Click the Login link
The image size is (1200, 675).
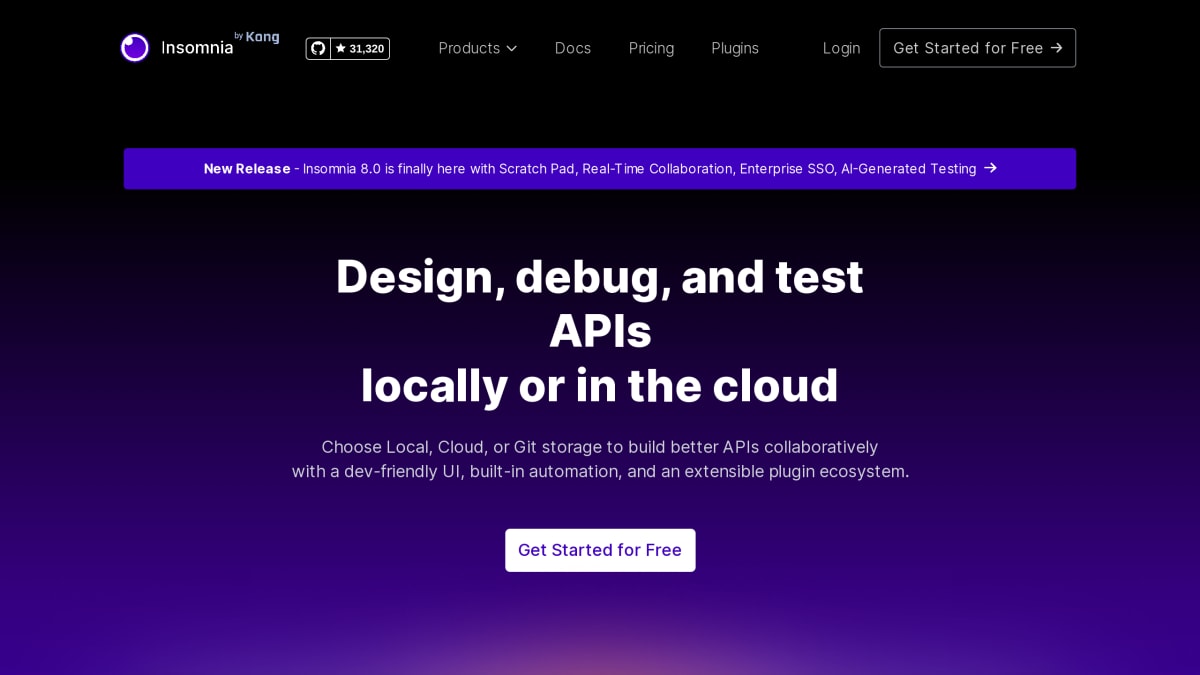pyautogui.click(x=841, y=48)
